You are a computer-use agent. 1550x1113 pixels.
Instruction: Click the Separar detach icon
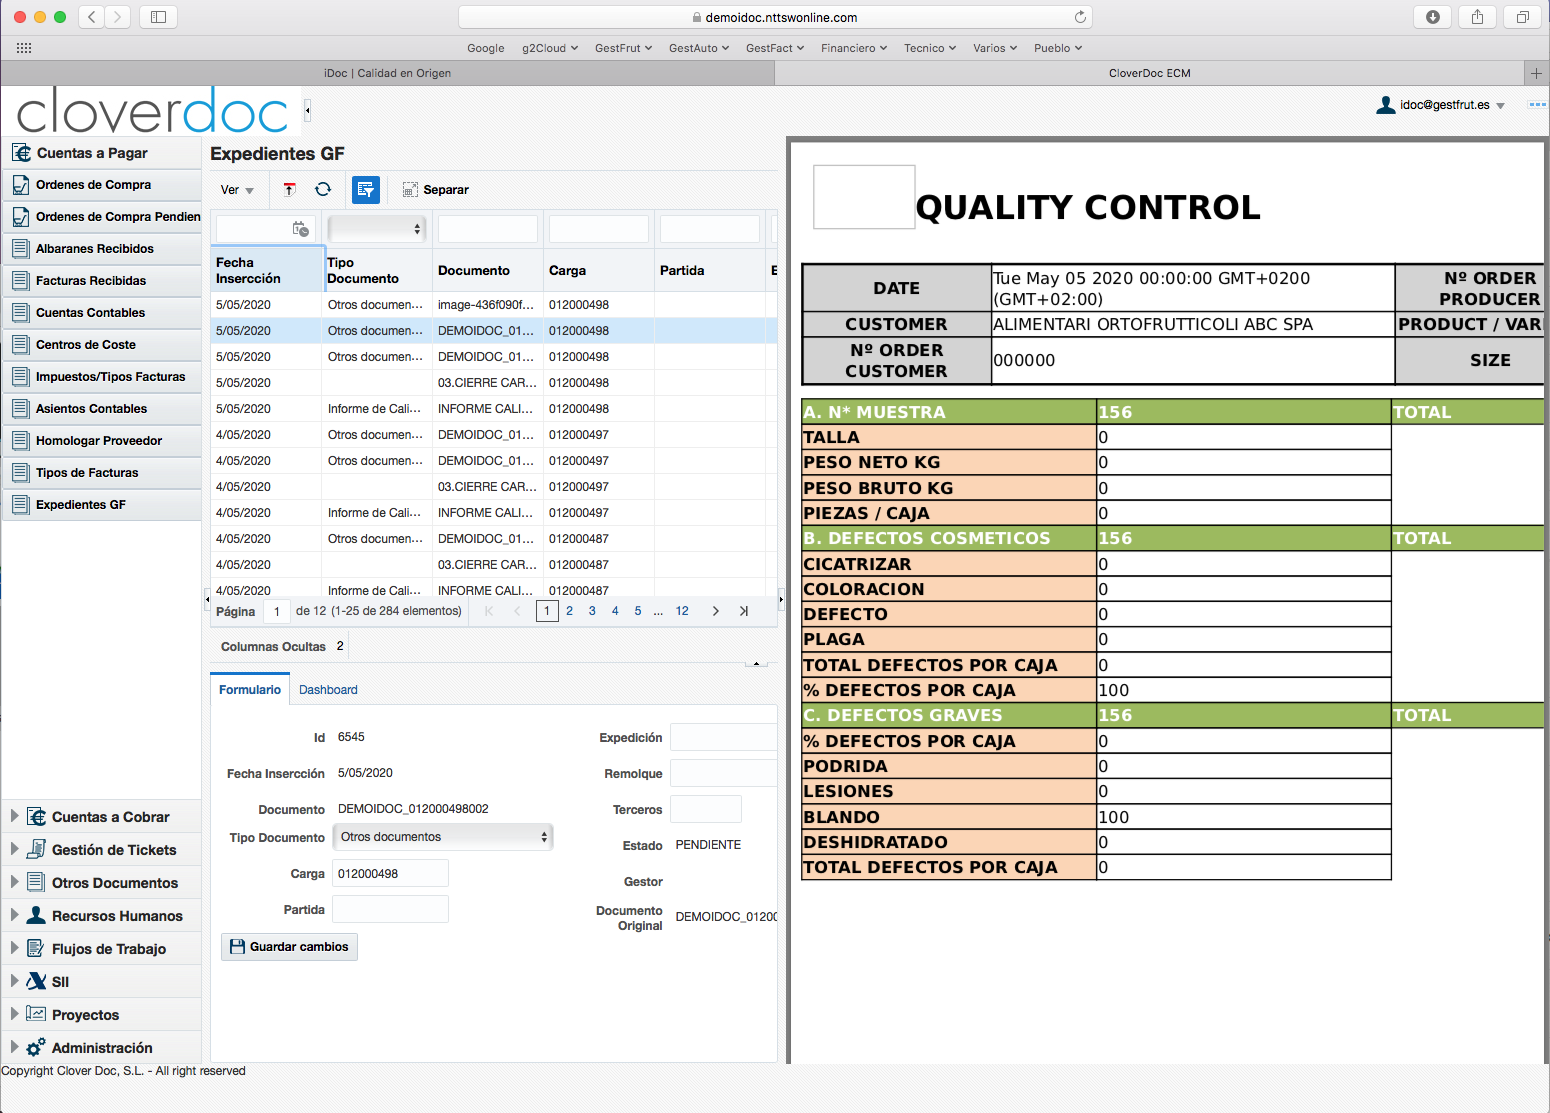click(x=410, y=190)
